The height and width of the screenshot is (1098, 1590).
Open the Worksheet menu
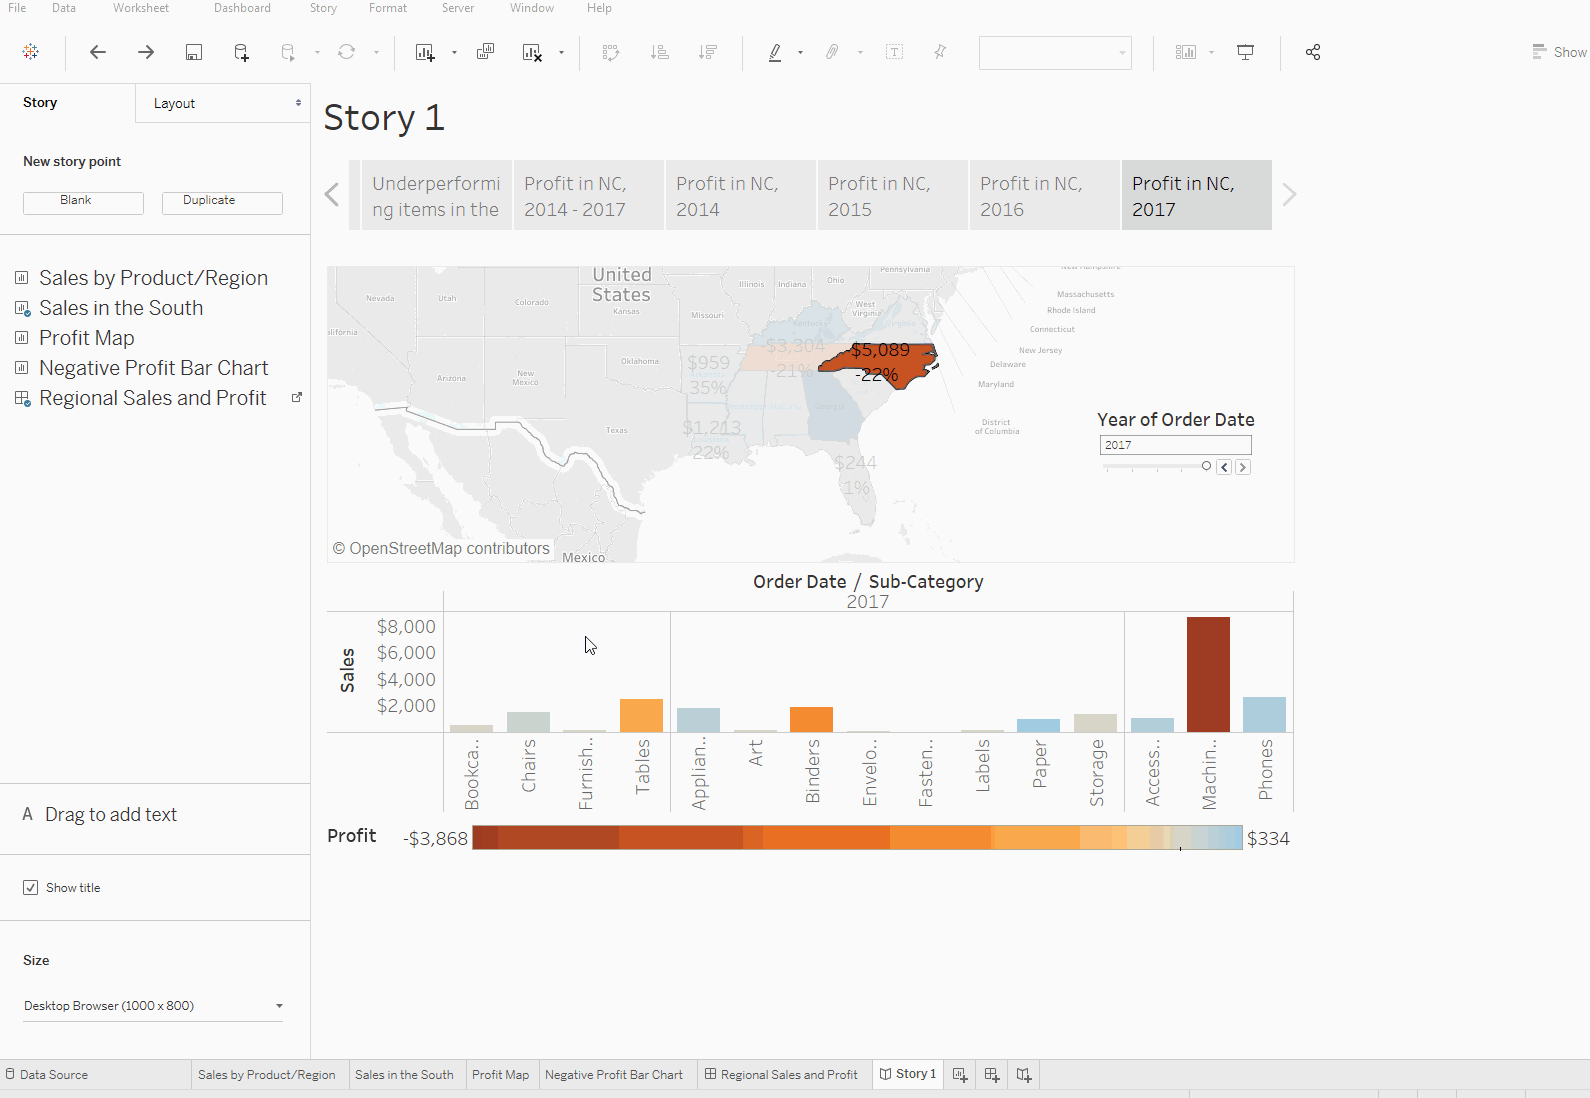pos(140,8)
